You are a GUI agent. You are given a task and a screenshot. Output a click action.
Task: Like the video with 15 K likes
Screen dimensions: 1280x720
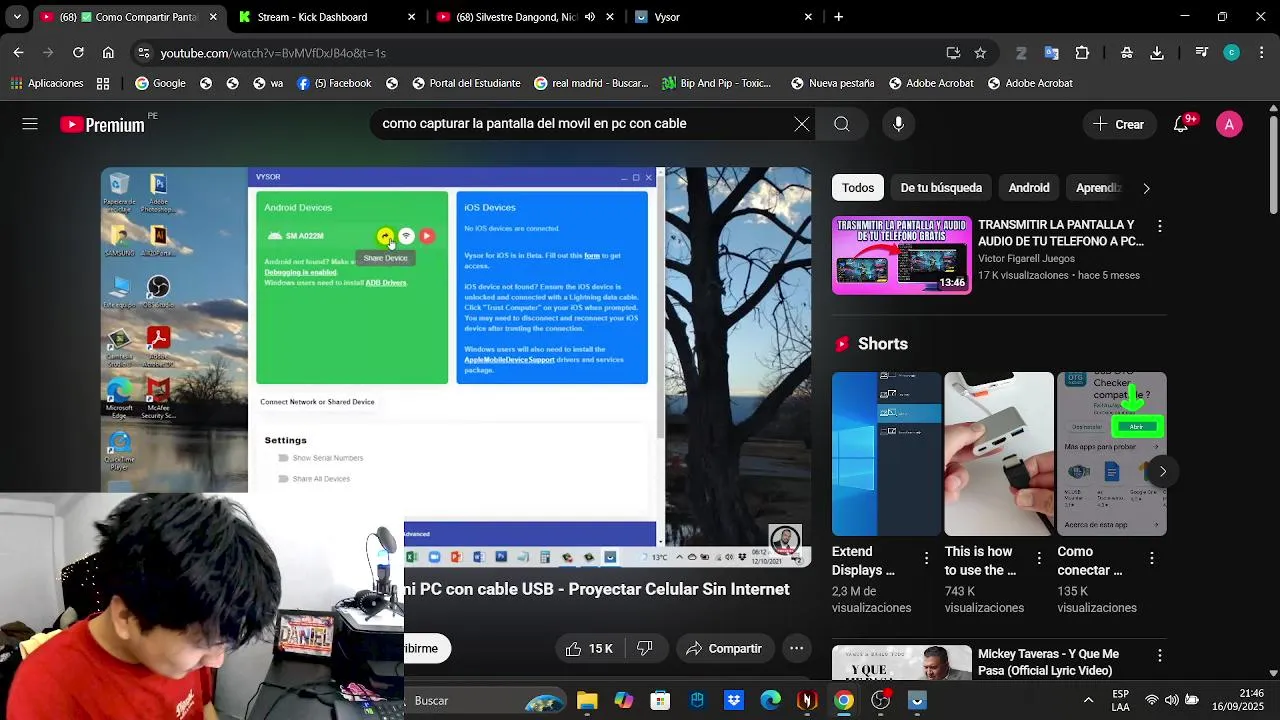click(589, 649)
